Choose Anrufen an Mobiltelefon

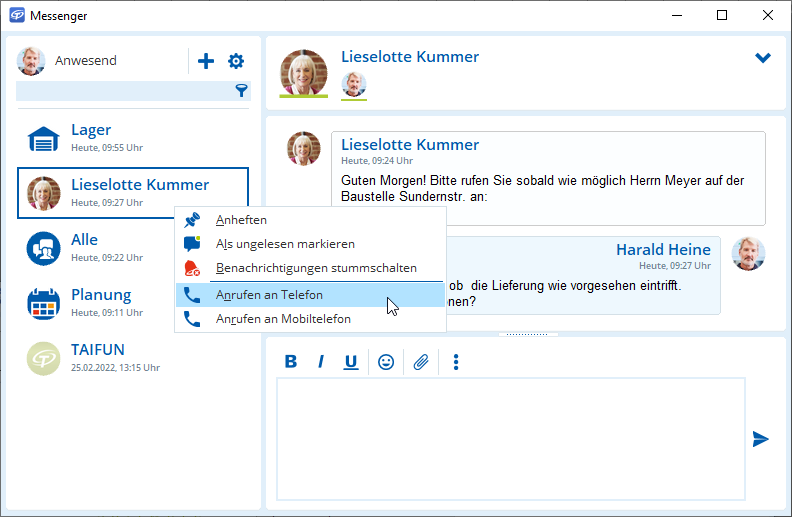pyautogui.click(x=283, y=320)
